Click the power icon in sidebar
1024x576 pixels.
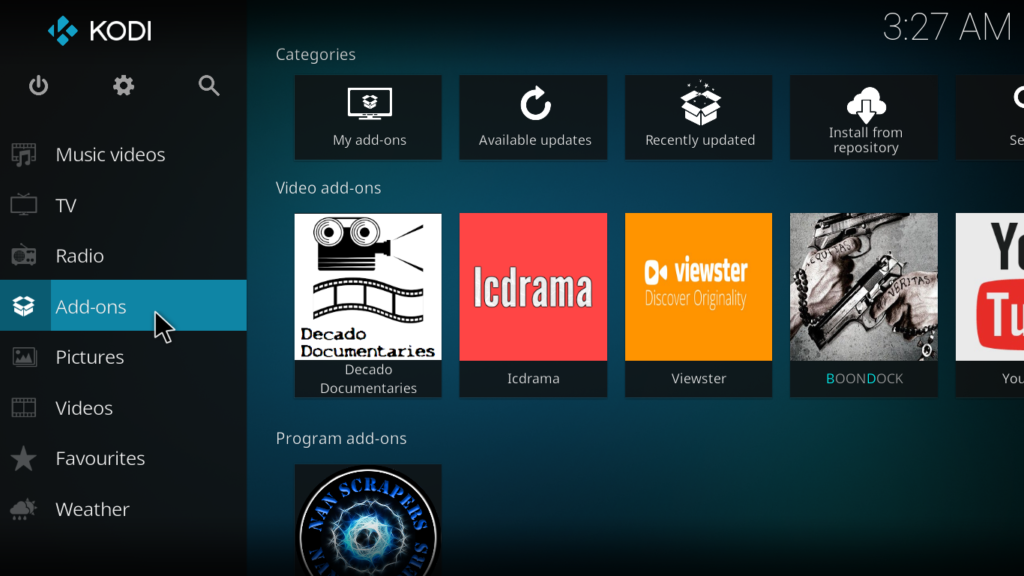pyautogui.click(x=39, y=86)
